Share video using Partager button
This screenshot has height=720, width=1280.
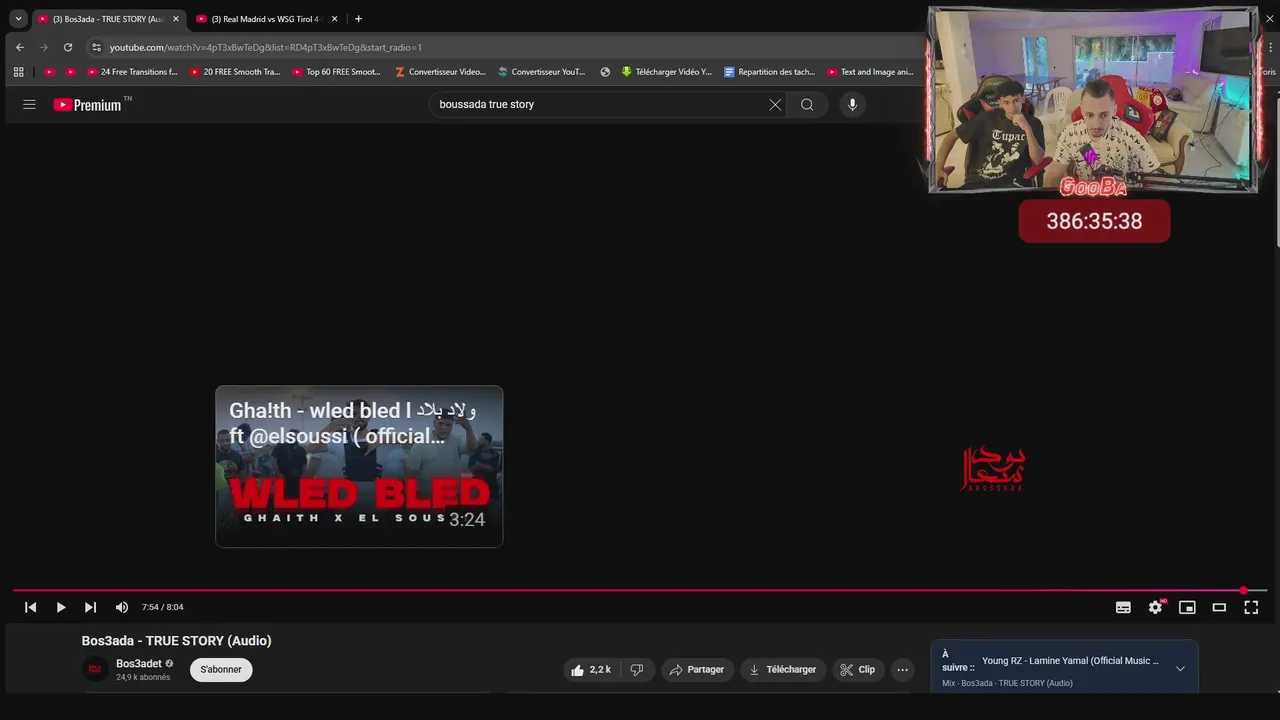[x=697, y=670]
